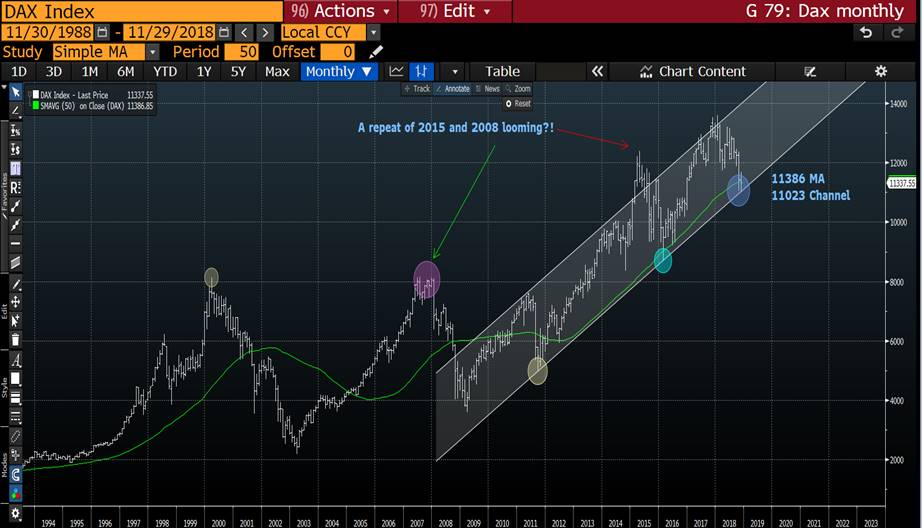Expand the Local CCY currency dropdown

point(373,32)
